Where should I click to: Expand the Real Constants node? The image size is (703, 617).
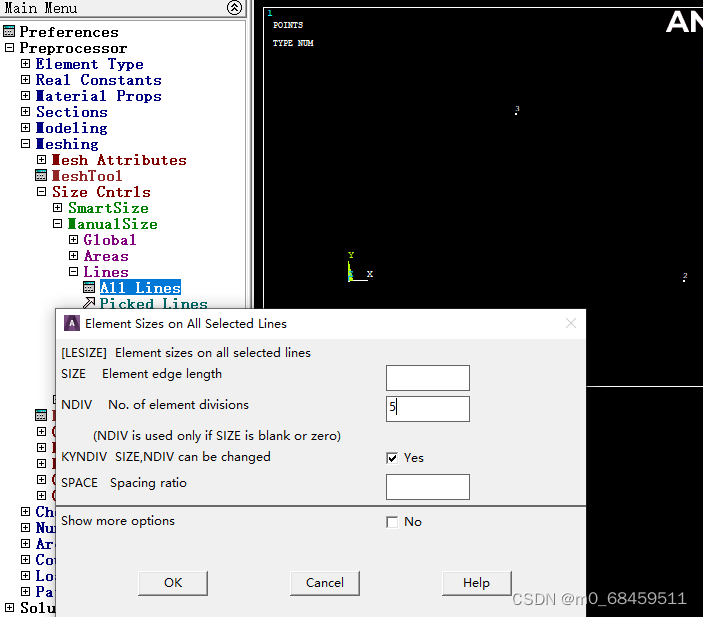[26, 79]
